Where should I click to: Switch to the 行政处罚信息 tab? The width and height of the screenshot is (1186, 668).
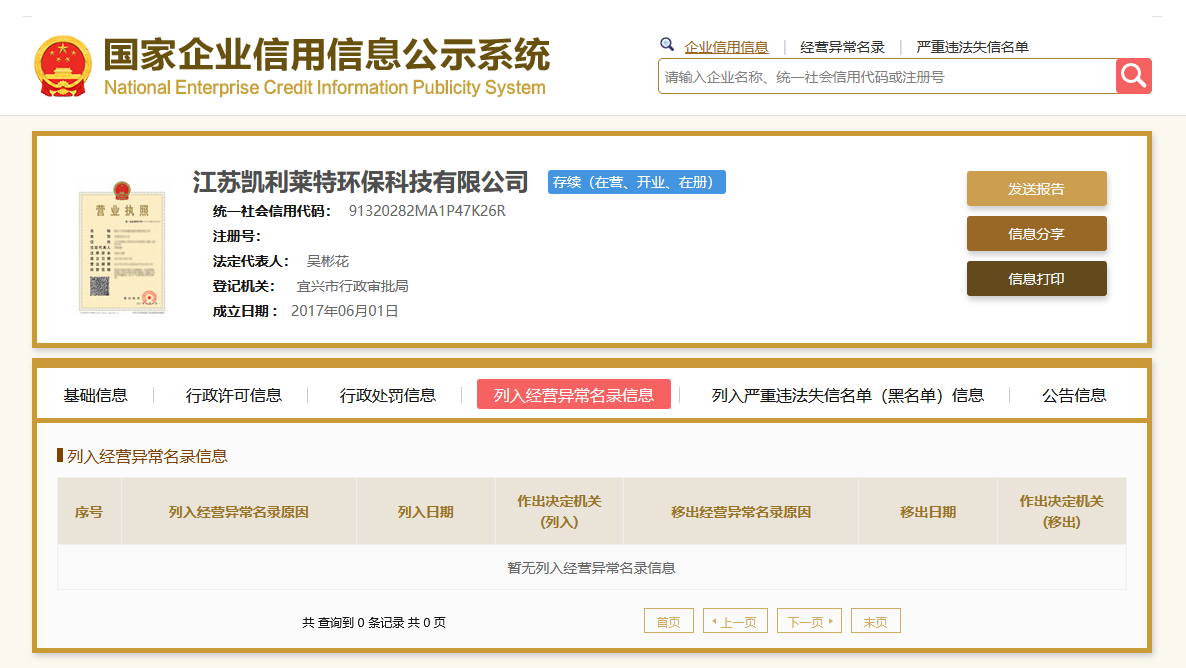(x=387, y=395)
